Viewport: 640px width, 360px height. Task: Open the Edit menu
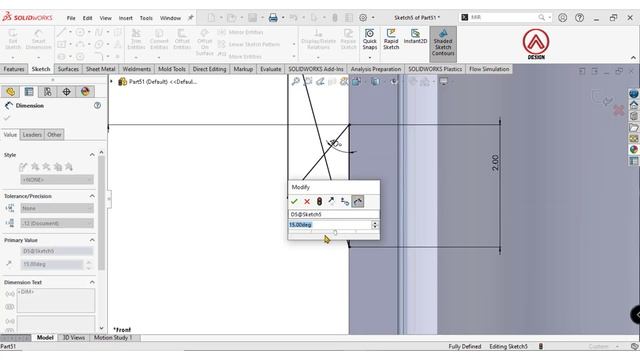87,18
